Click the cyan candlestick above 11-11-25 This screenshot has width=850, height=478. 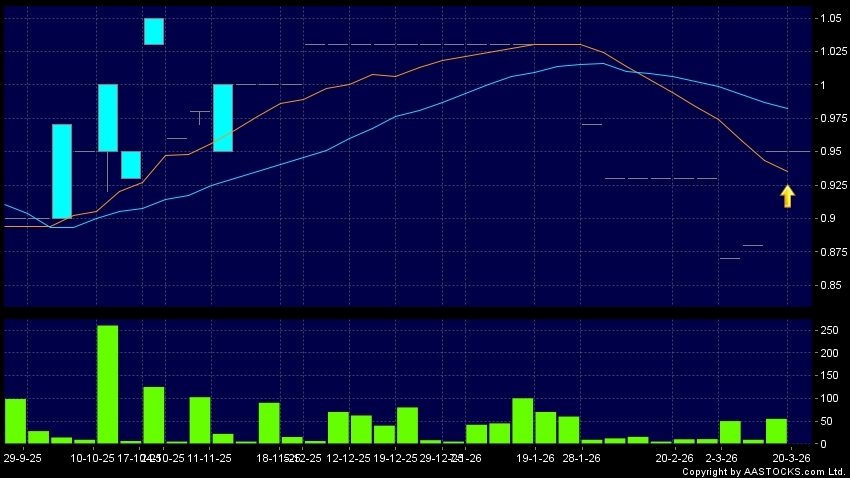pyautogui.click(x=223, y=117)
